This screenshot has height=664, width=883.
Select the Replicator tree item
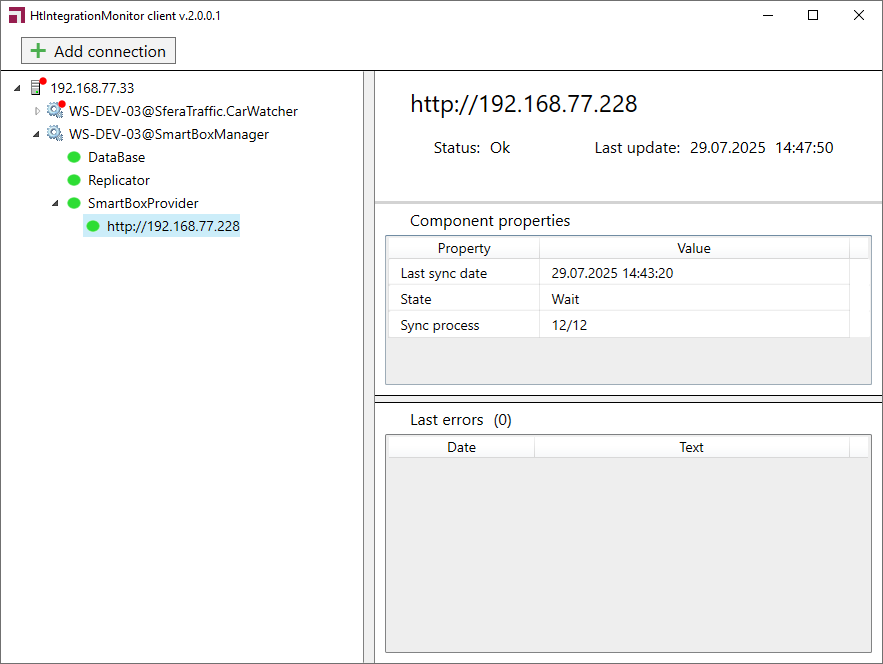click(x=119, y=180)
